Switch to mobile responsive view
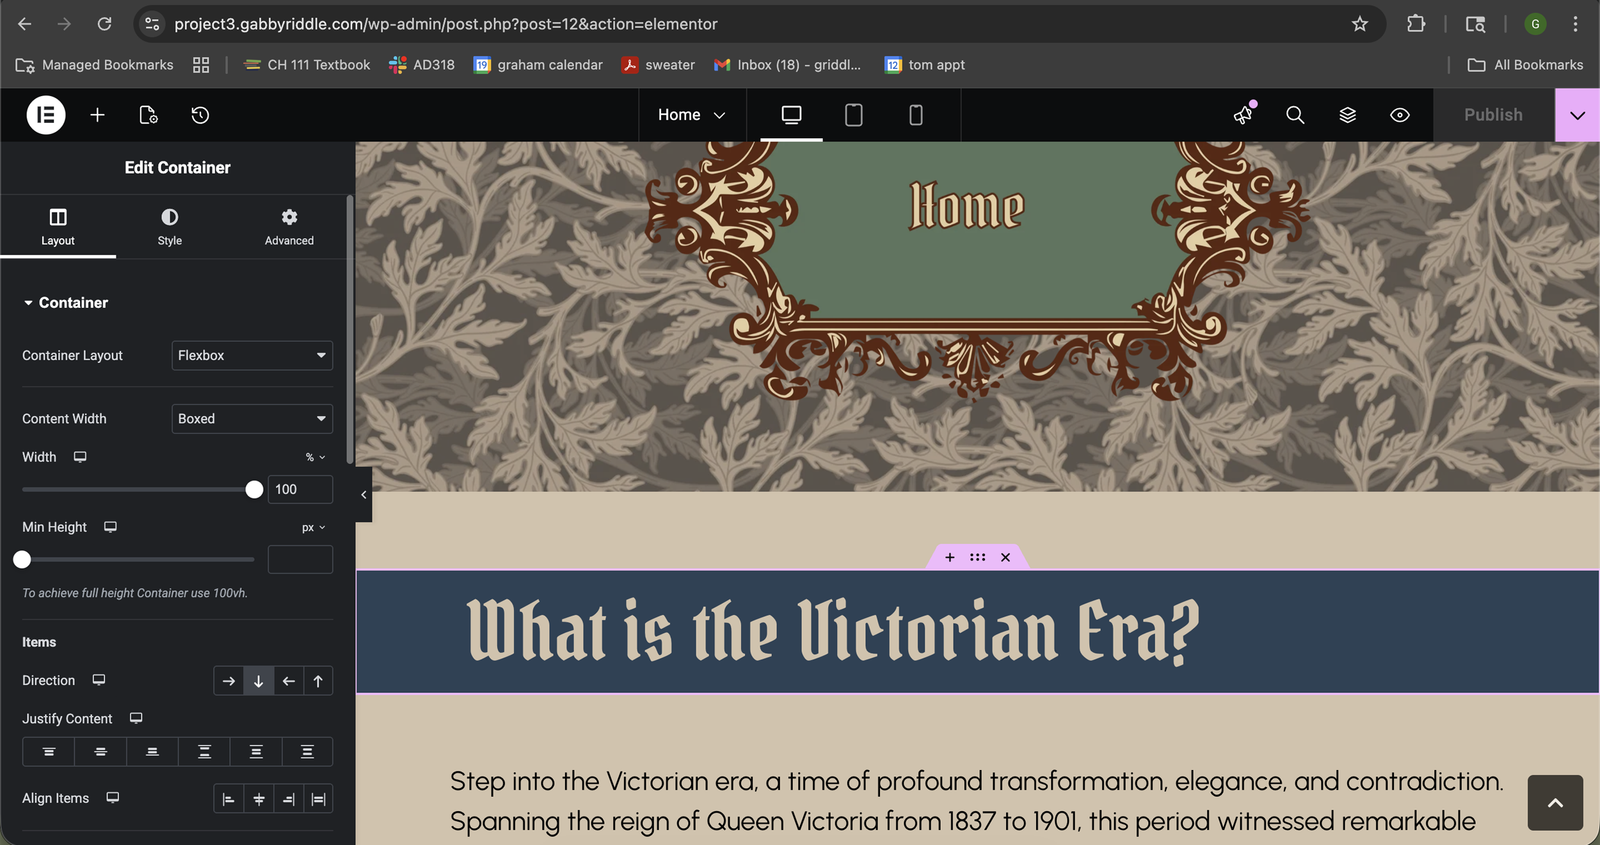The width and height of the screenshot is (1600, 845). pyautogui.click(x=915, y=115)
